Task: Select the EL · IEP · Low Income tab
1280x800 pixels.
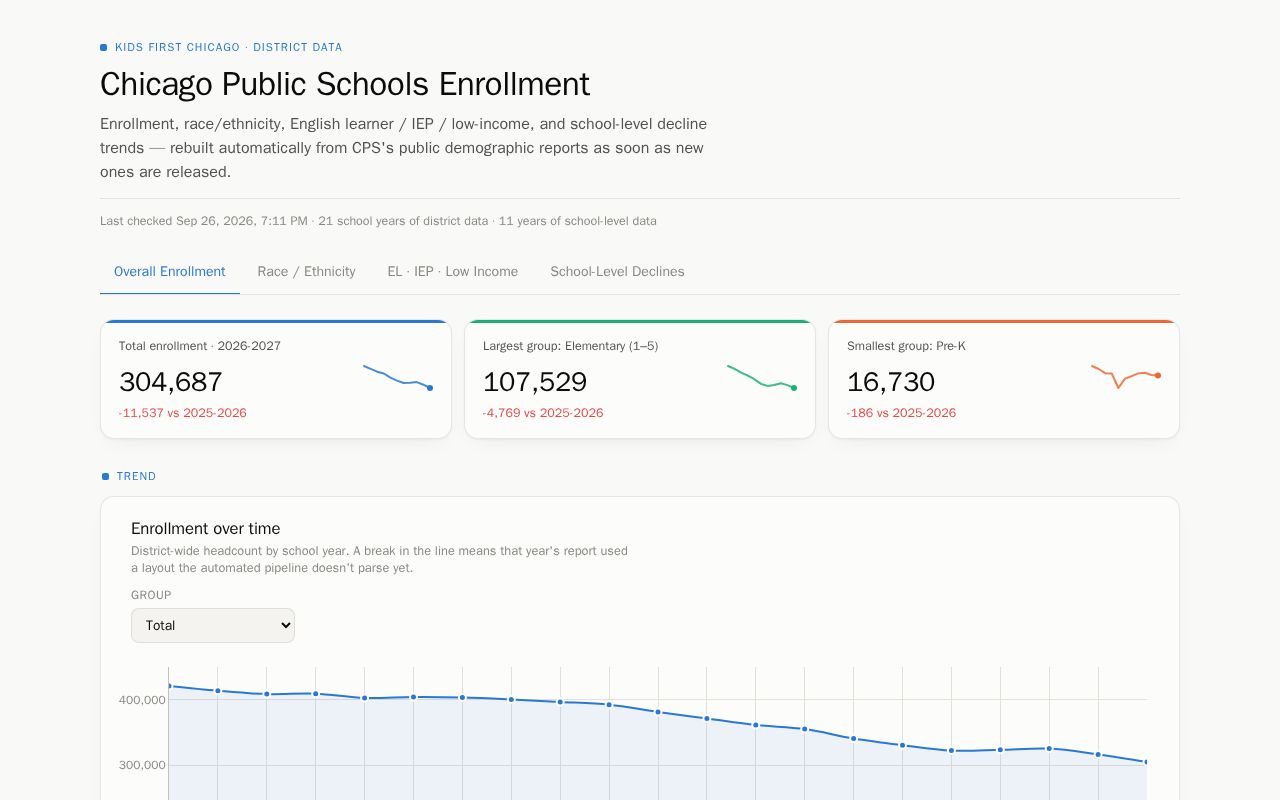Action: coord(453,272)
